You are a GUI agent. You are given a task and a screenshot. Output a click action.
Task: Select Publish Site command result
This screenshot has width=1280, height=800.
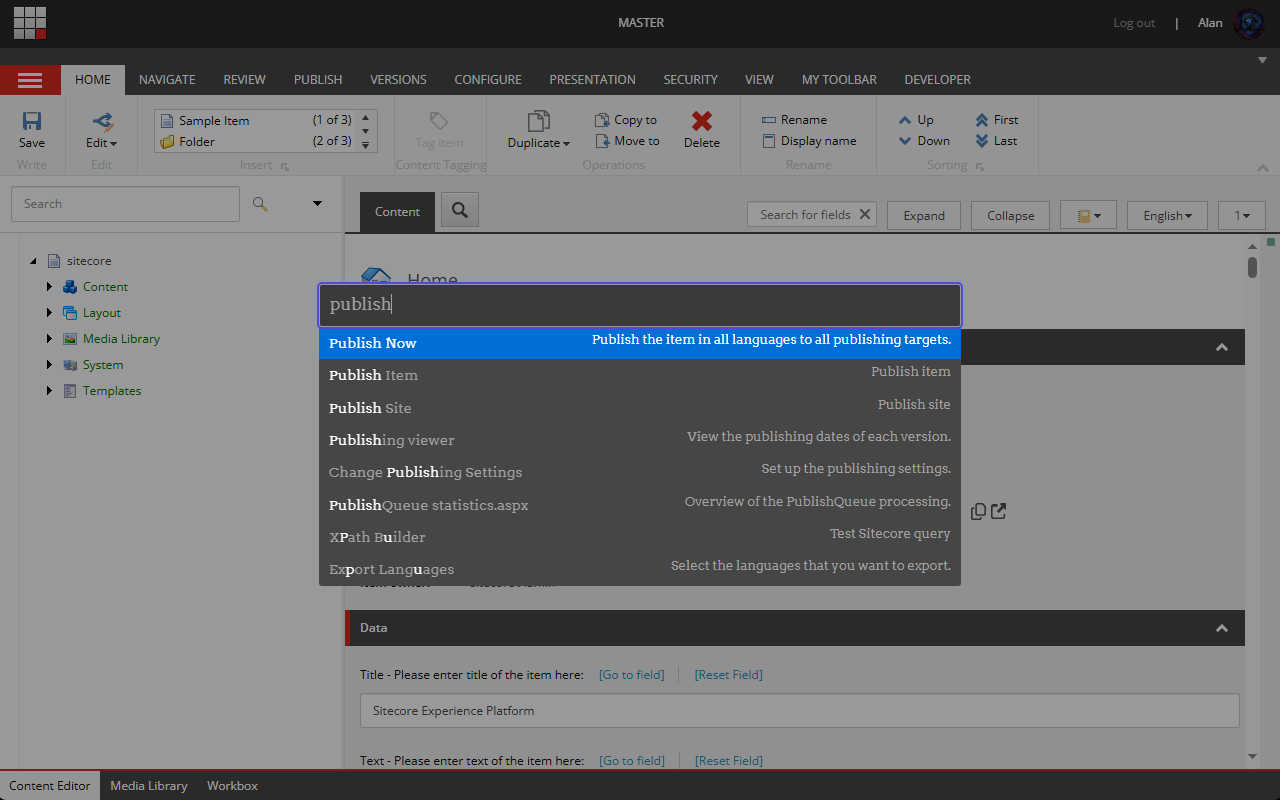[x=640, y=408]
